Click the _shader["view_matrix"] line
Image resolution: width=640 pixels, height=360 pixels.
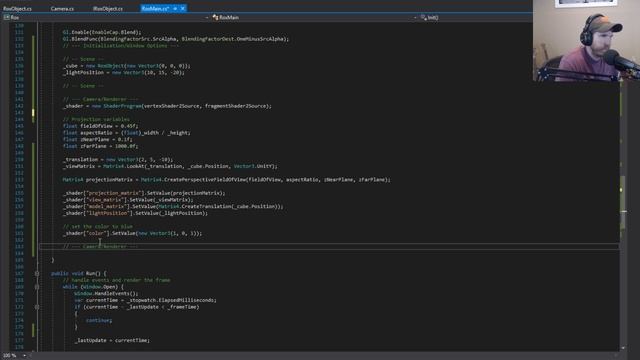coord(128,200)
